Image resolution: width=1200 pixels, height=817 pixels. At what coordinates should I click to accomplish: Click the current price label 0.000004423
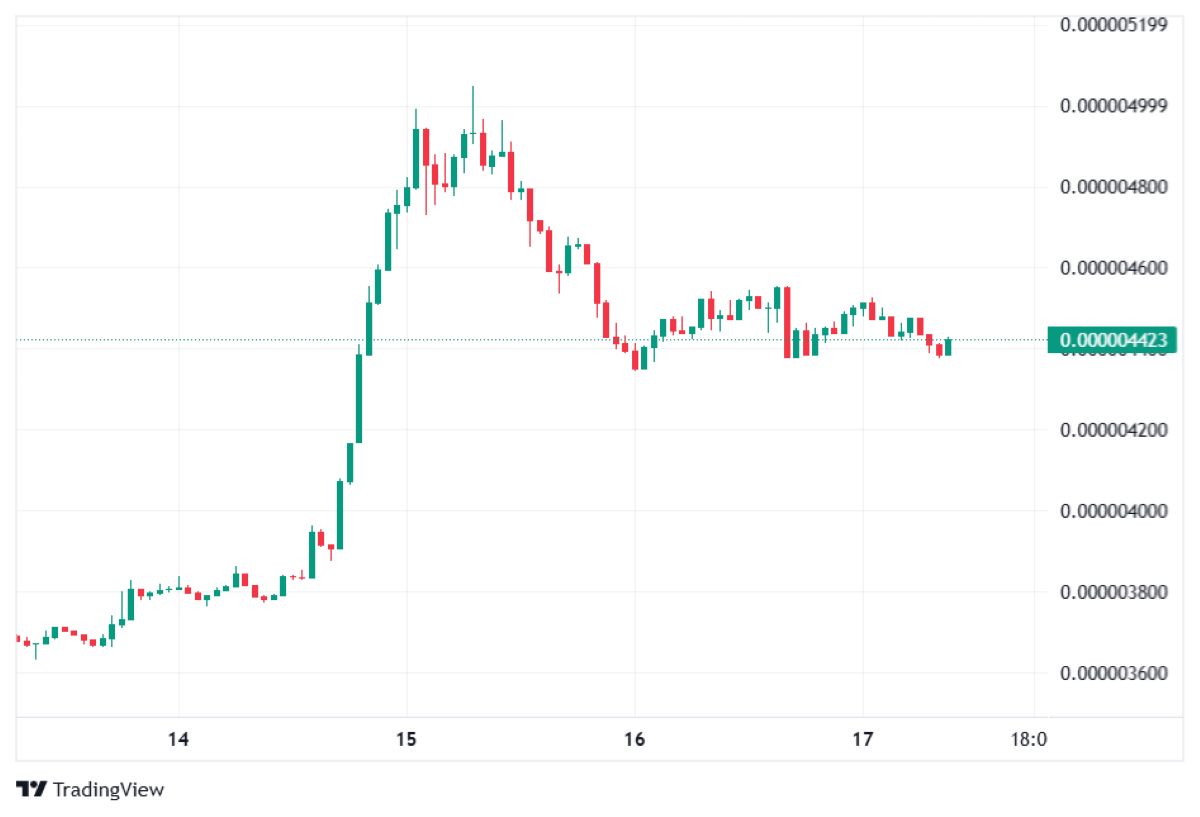pos(1113,340)
